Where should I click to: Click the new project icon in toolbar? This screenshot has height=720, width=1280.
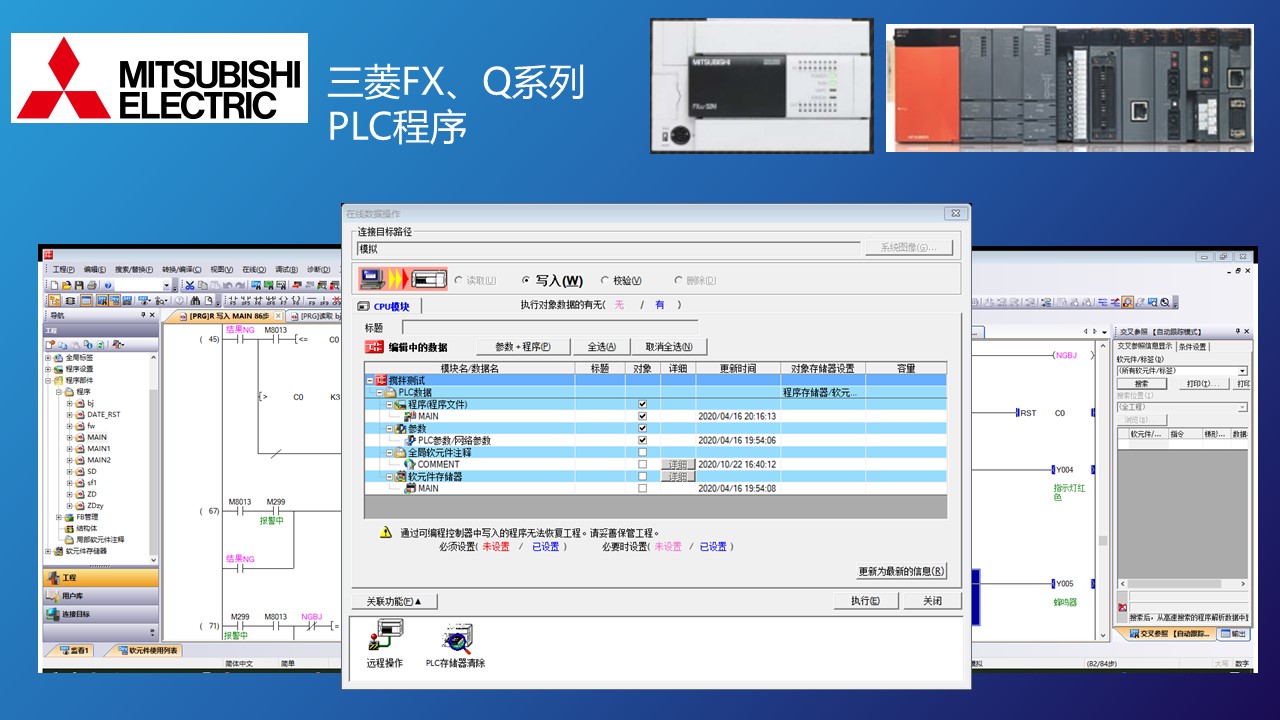point(54,286)
